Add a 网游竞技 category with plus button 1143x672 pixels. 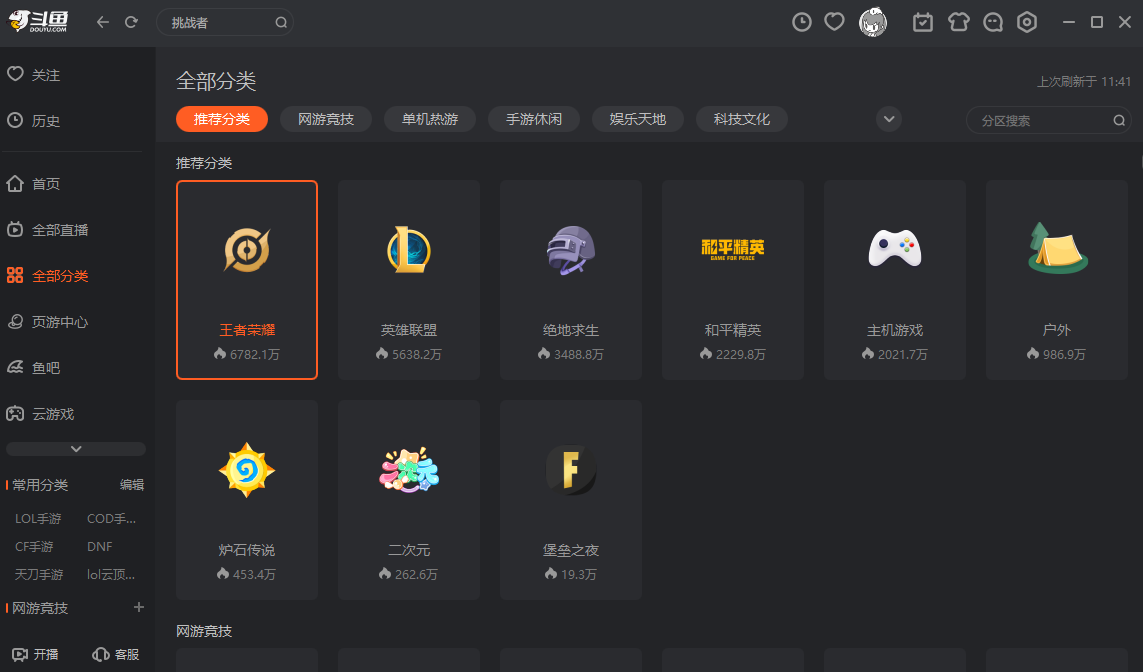pyautogui.click(x=139, y=607)
